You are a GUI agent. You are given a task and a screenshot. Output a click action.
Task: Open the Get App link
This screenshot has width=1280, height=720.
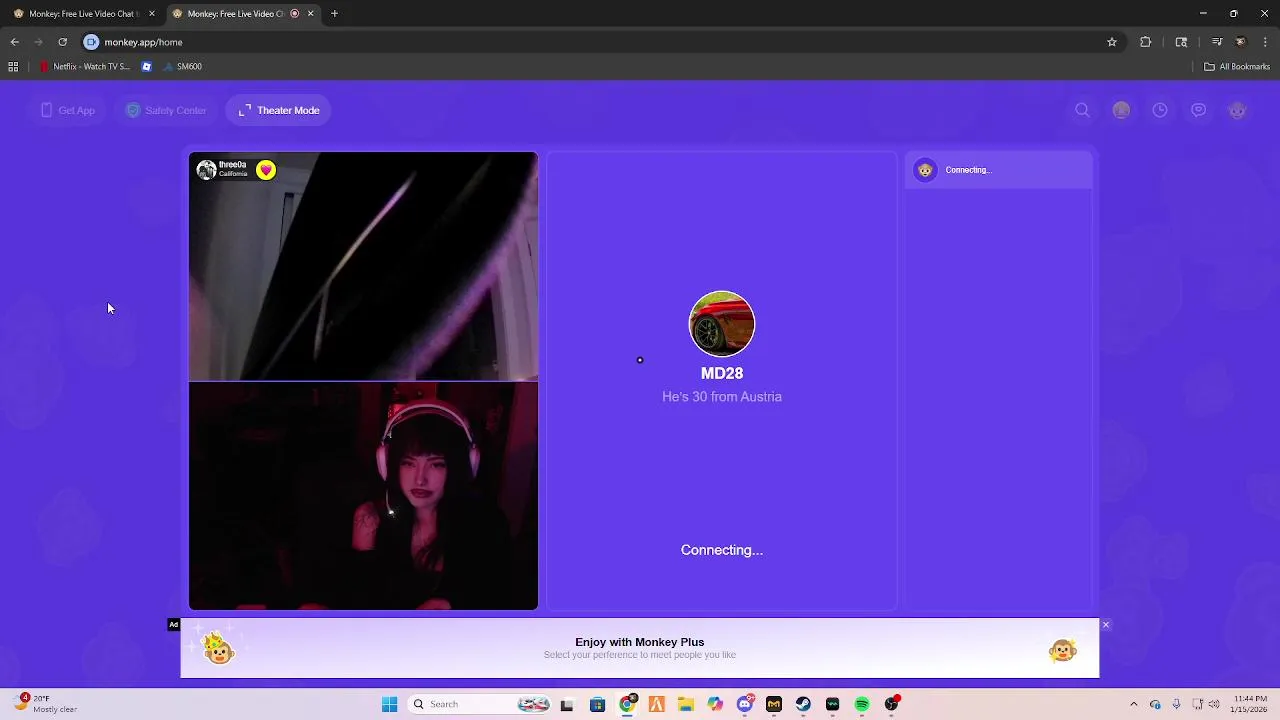tap(68, 110)
